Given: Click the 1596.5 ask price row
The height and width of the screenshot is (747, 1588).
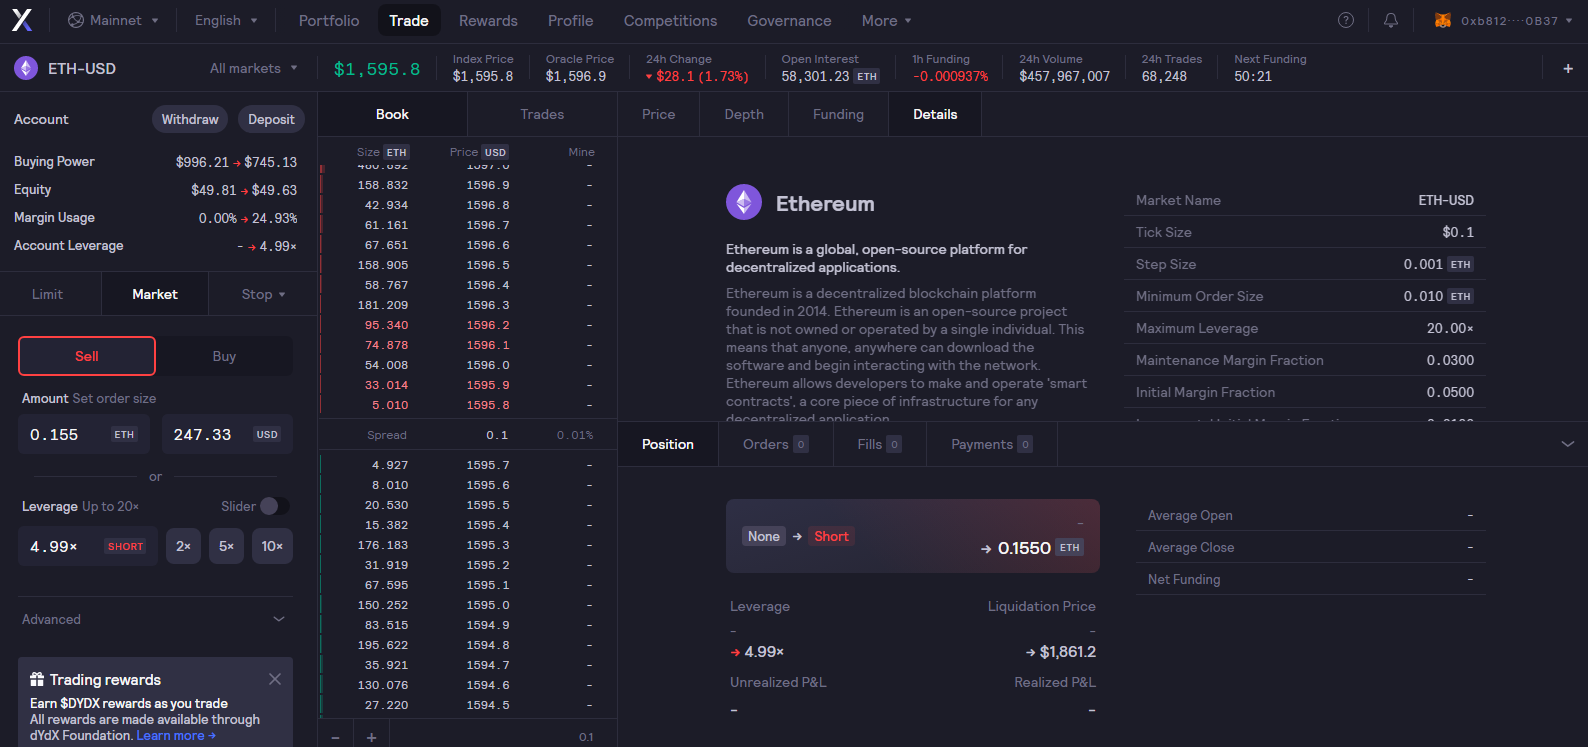Looking at the screenshot, I should 468,265.
